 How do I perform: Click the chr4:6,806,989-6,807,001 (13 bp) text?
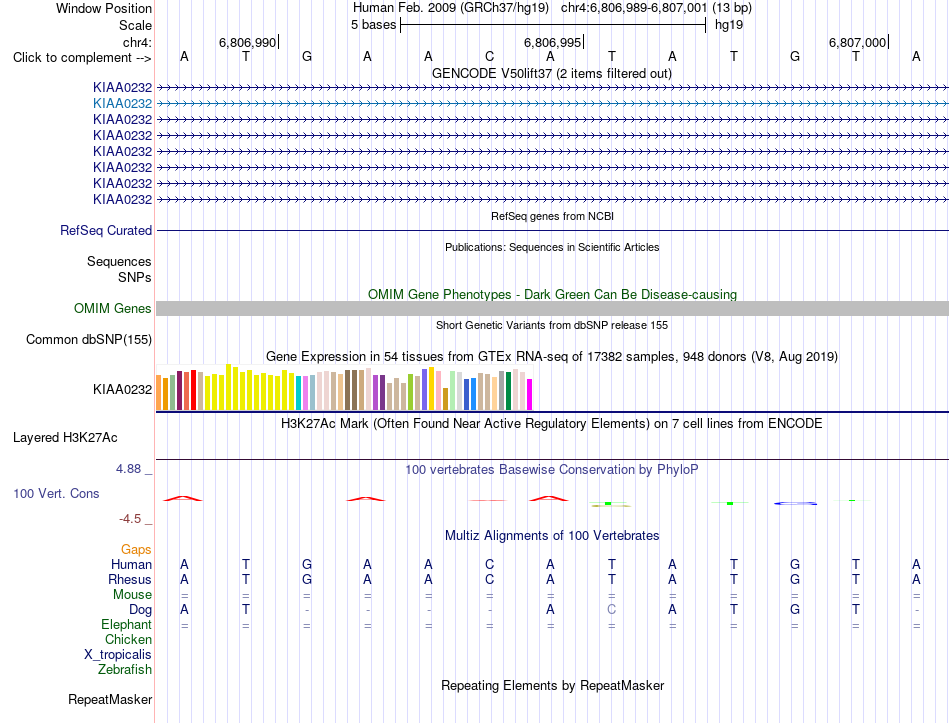656,8
